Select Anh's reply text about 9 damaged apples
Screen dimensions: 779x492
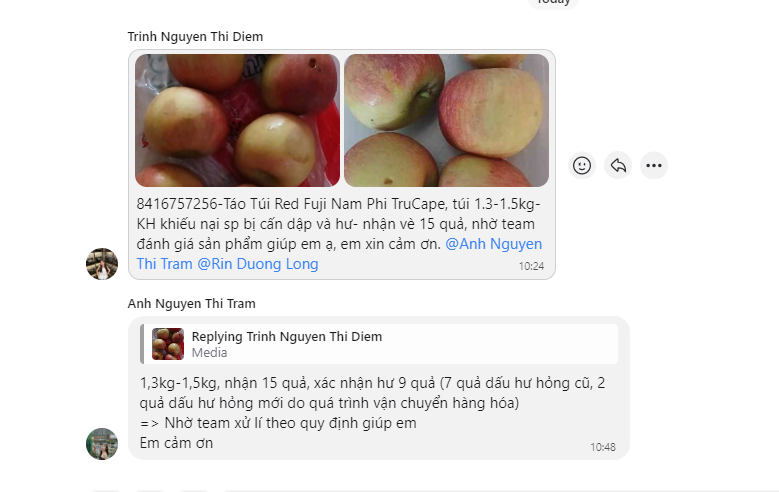pos(372,393)
